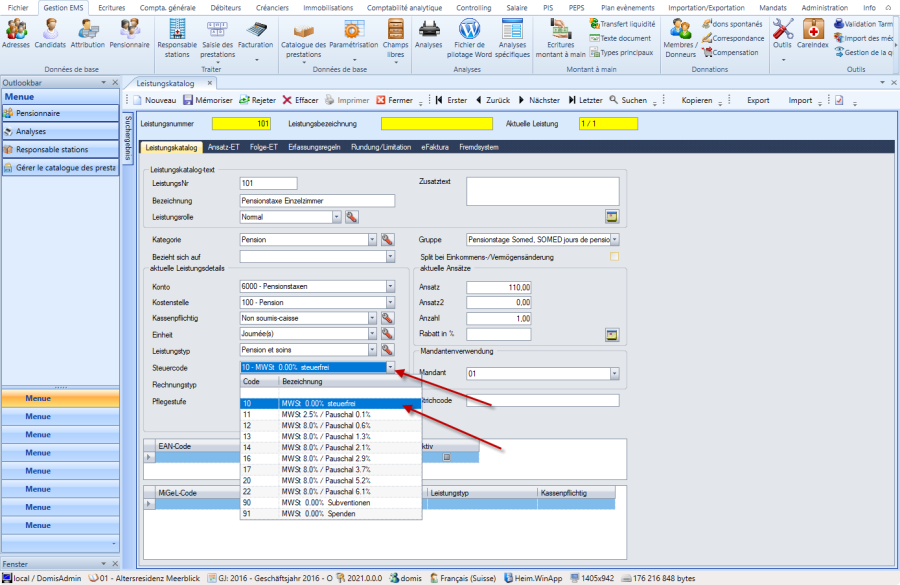900x585 pixels.
Task: Switch to the Ansatz-ET tab
Action: (222, 147)
